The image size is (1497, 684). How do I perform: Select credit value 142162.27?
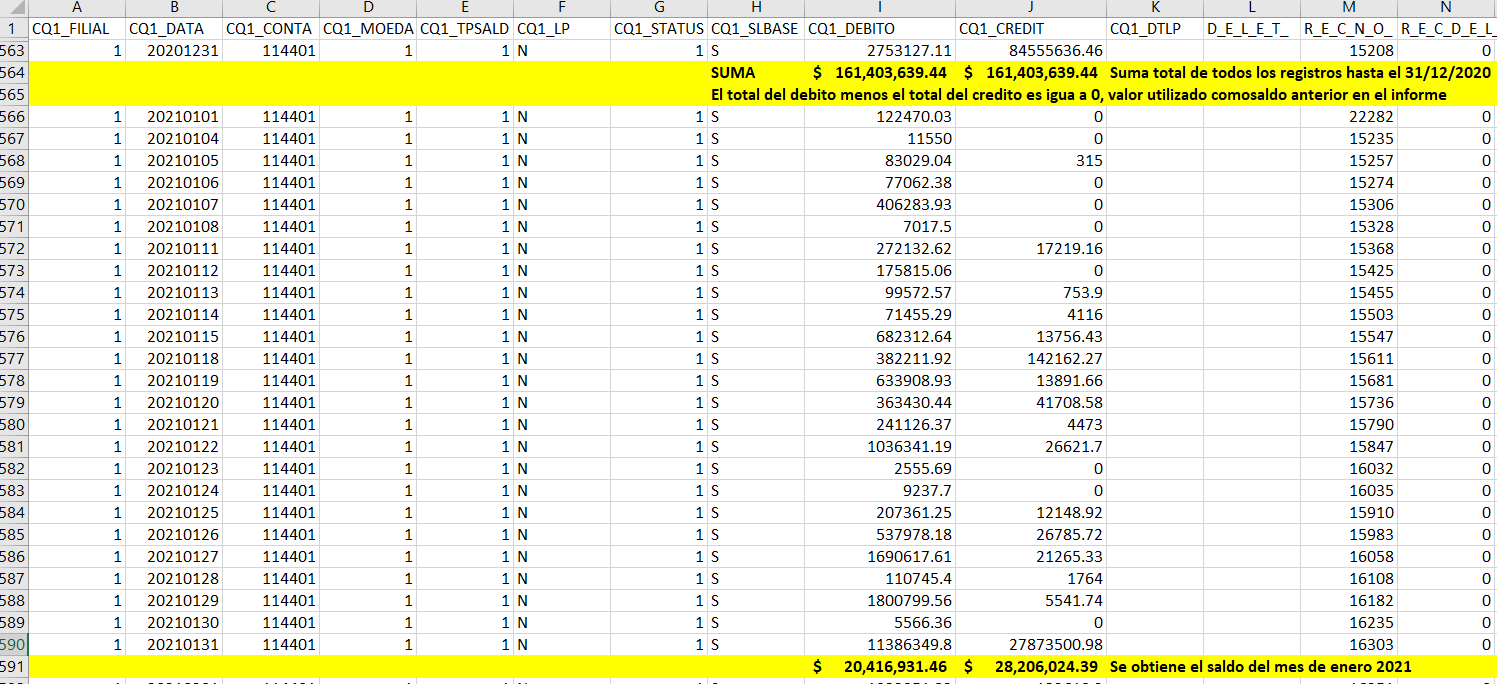pos(1031,359)
